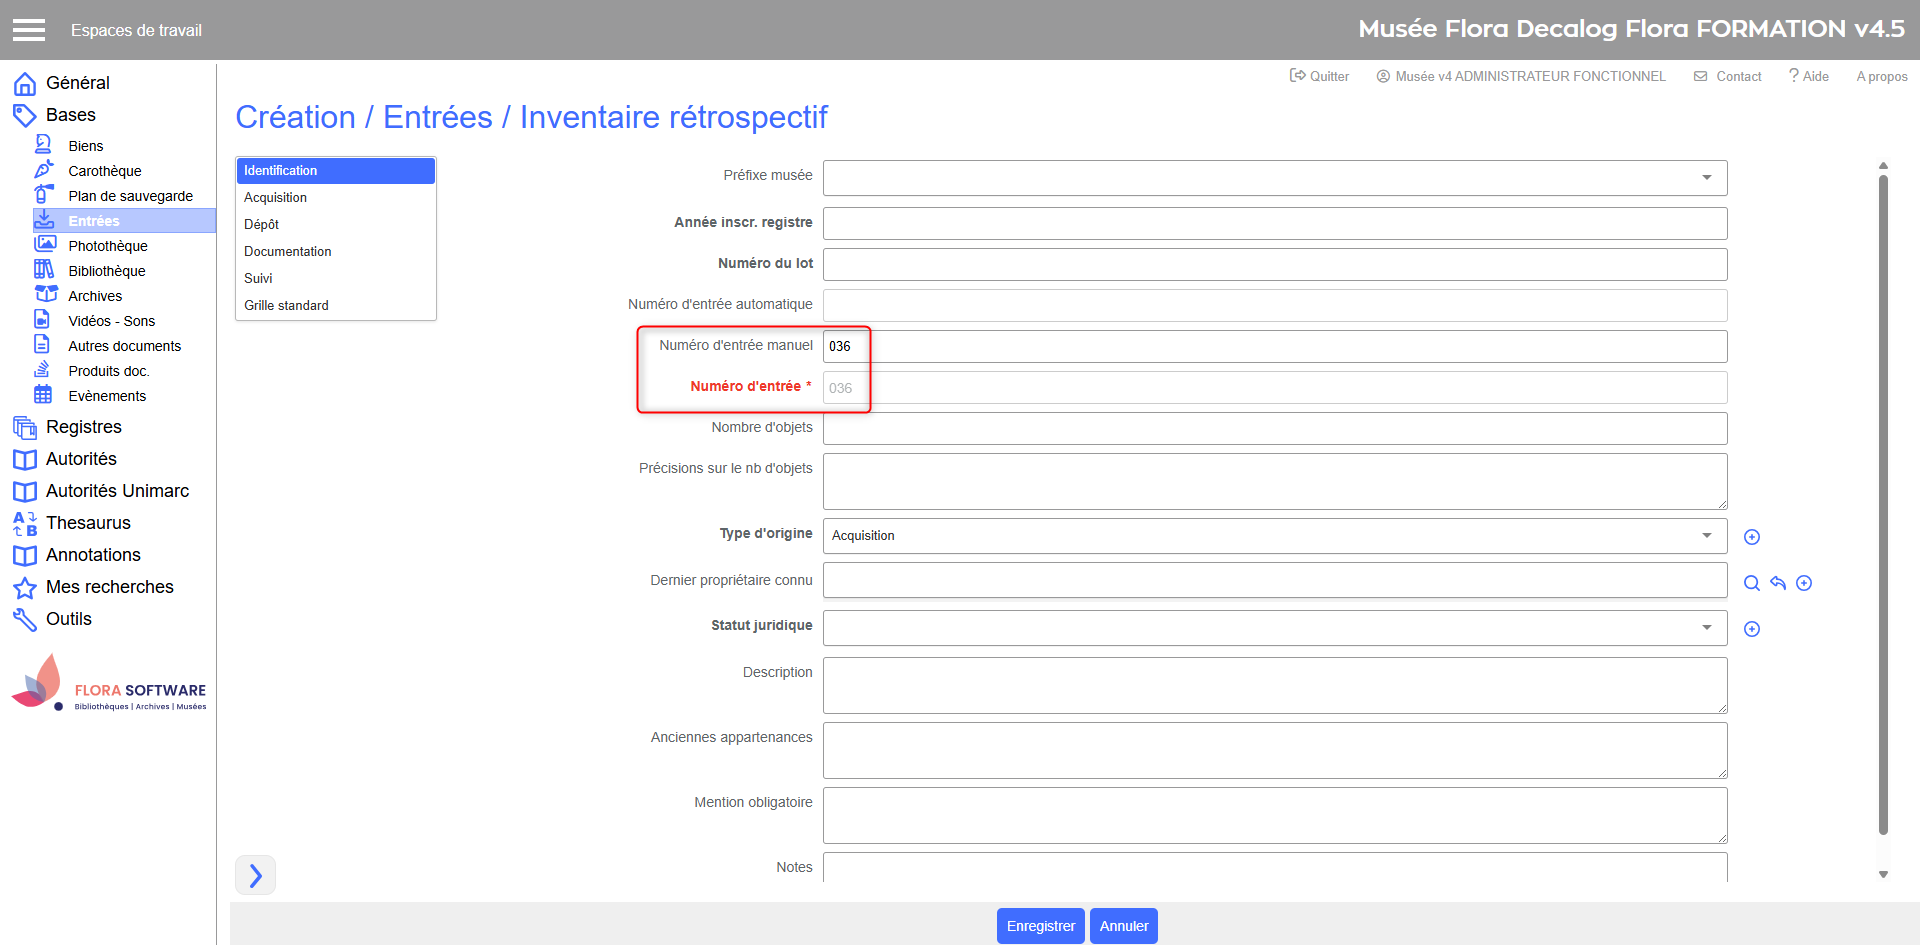The image size is (1920, 945).
Task: Open the Statut juridique dropdown
Action: pyautogui.click(x=1706, y=628)
